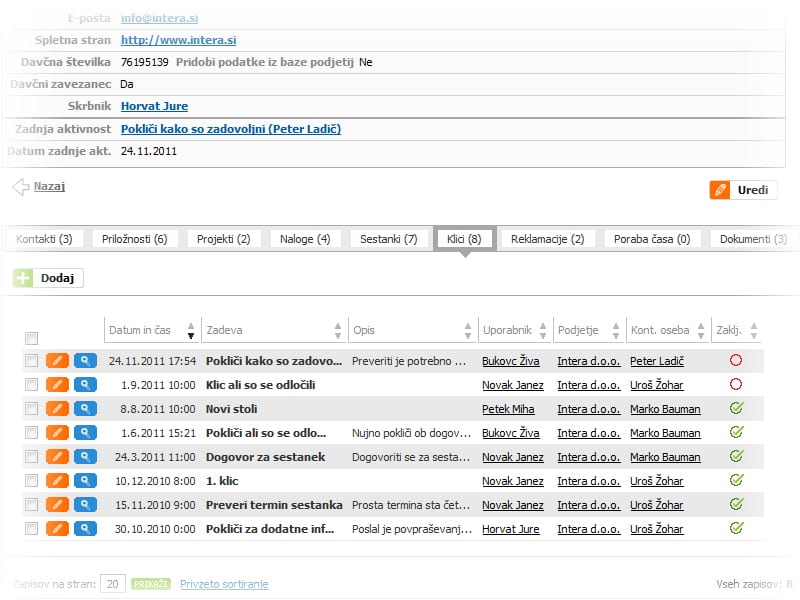The image size is (800, 600).
Task: Check the box for Klic ali so se odločili
Action: pos(31,384)
